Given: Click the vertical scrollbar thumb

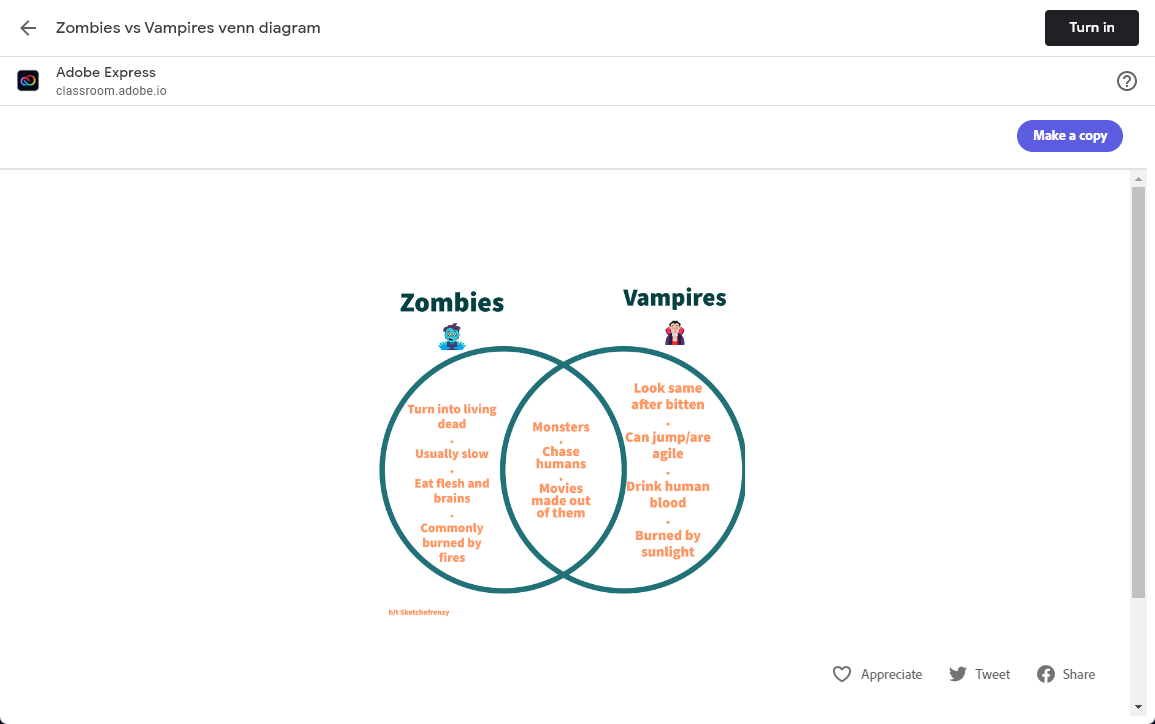Looking at the screenshot, I should tap(1138, 393).
